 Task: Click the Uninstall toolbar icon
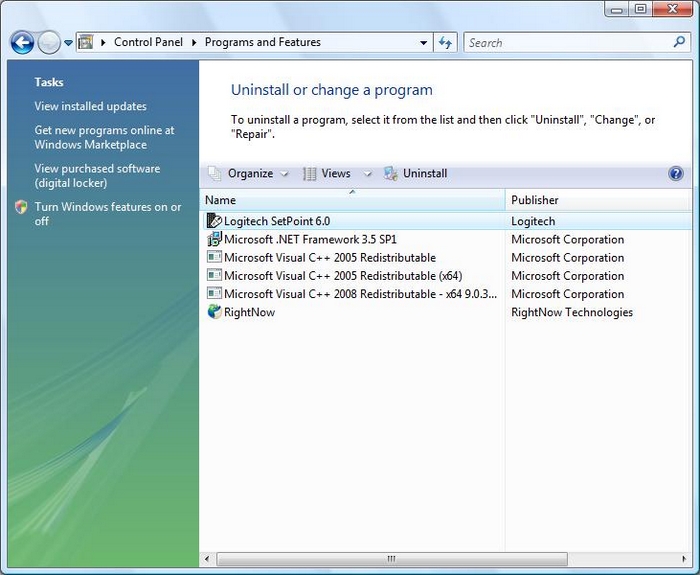pyautogui.click(x=391, y=174)
